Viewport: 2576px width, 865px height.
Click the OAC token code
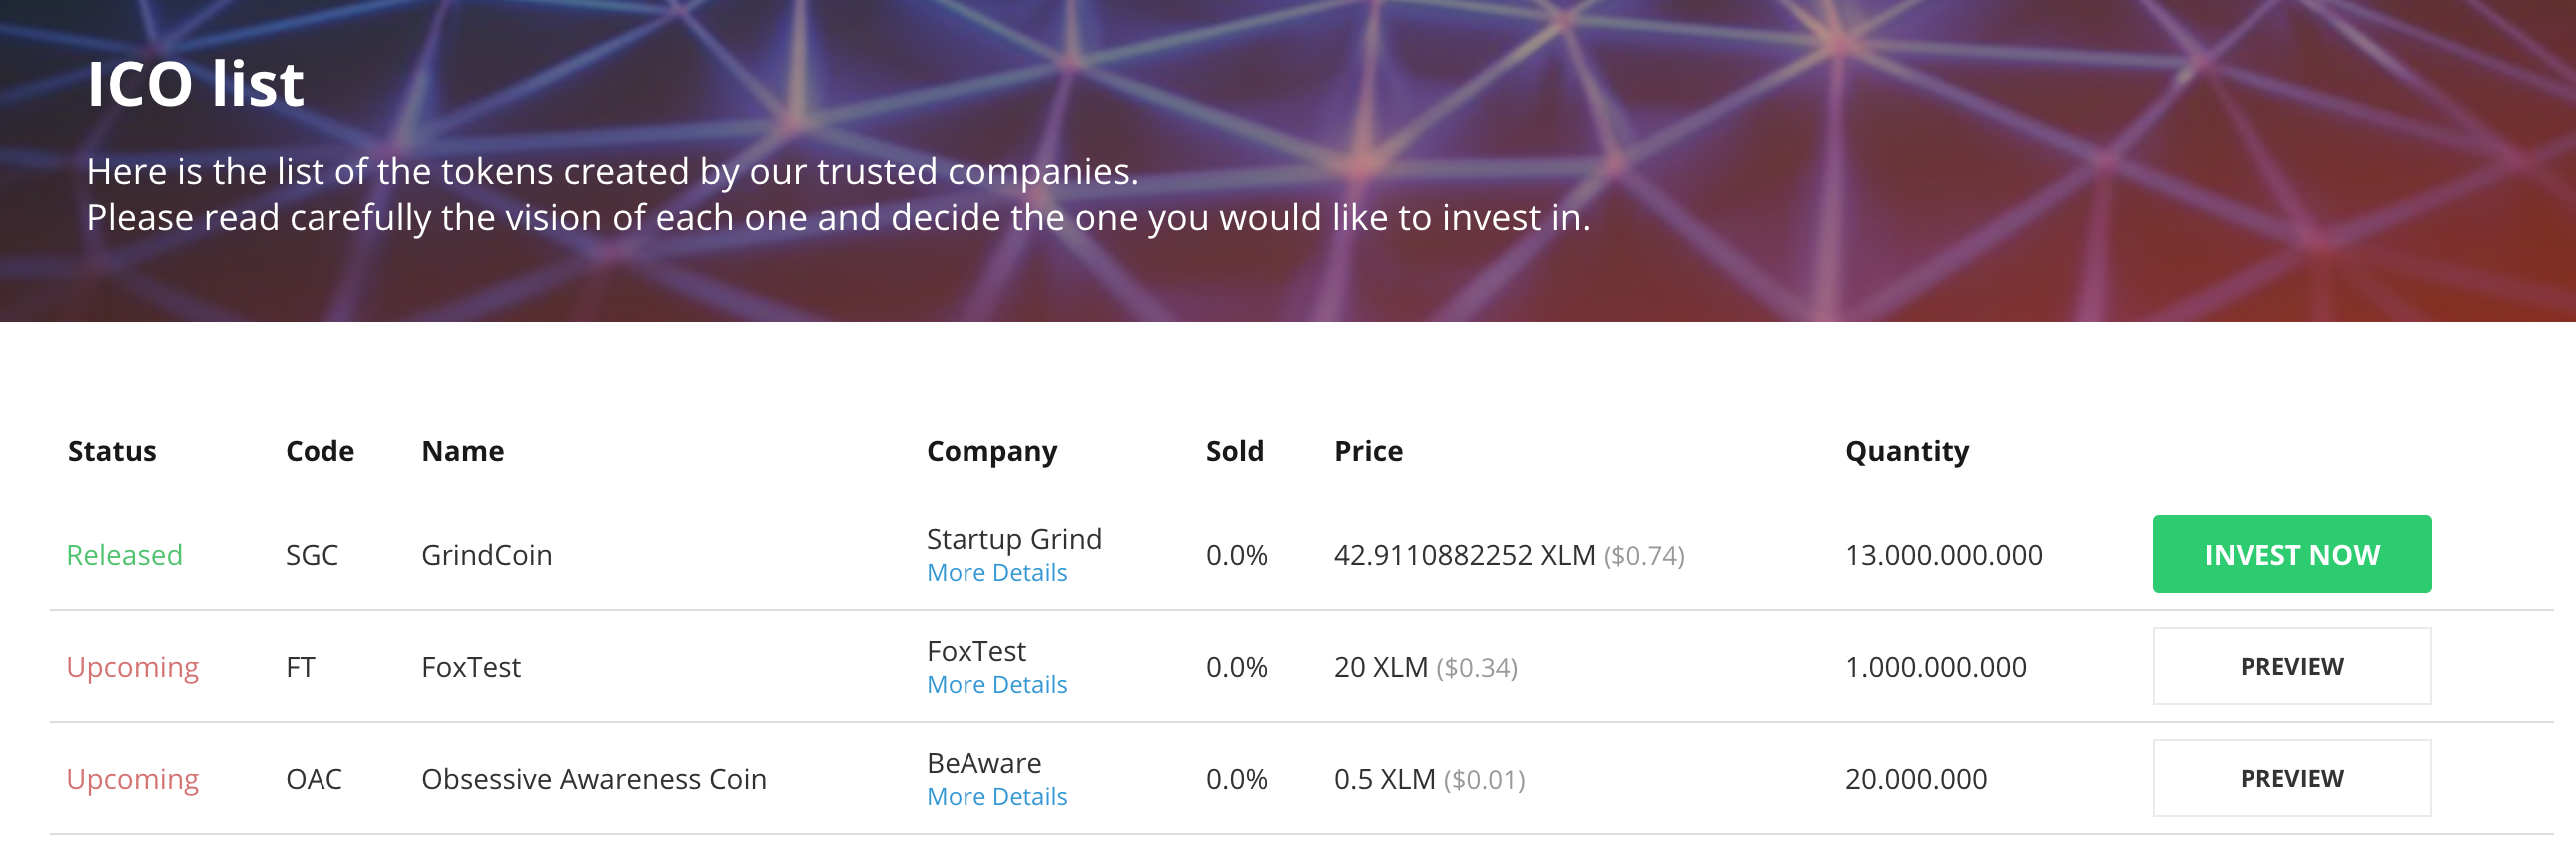(x=314, y=780)
